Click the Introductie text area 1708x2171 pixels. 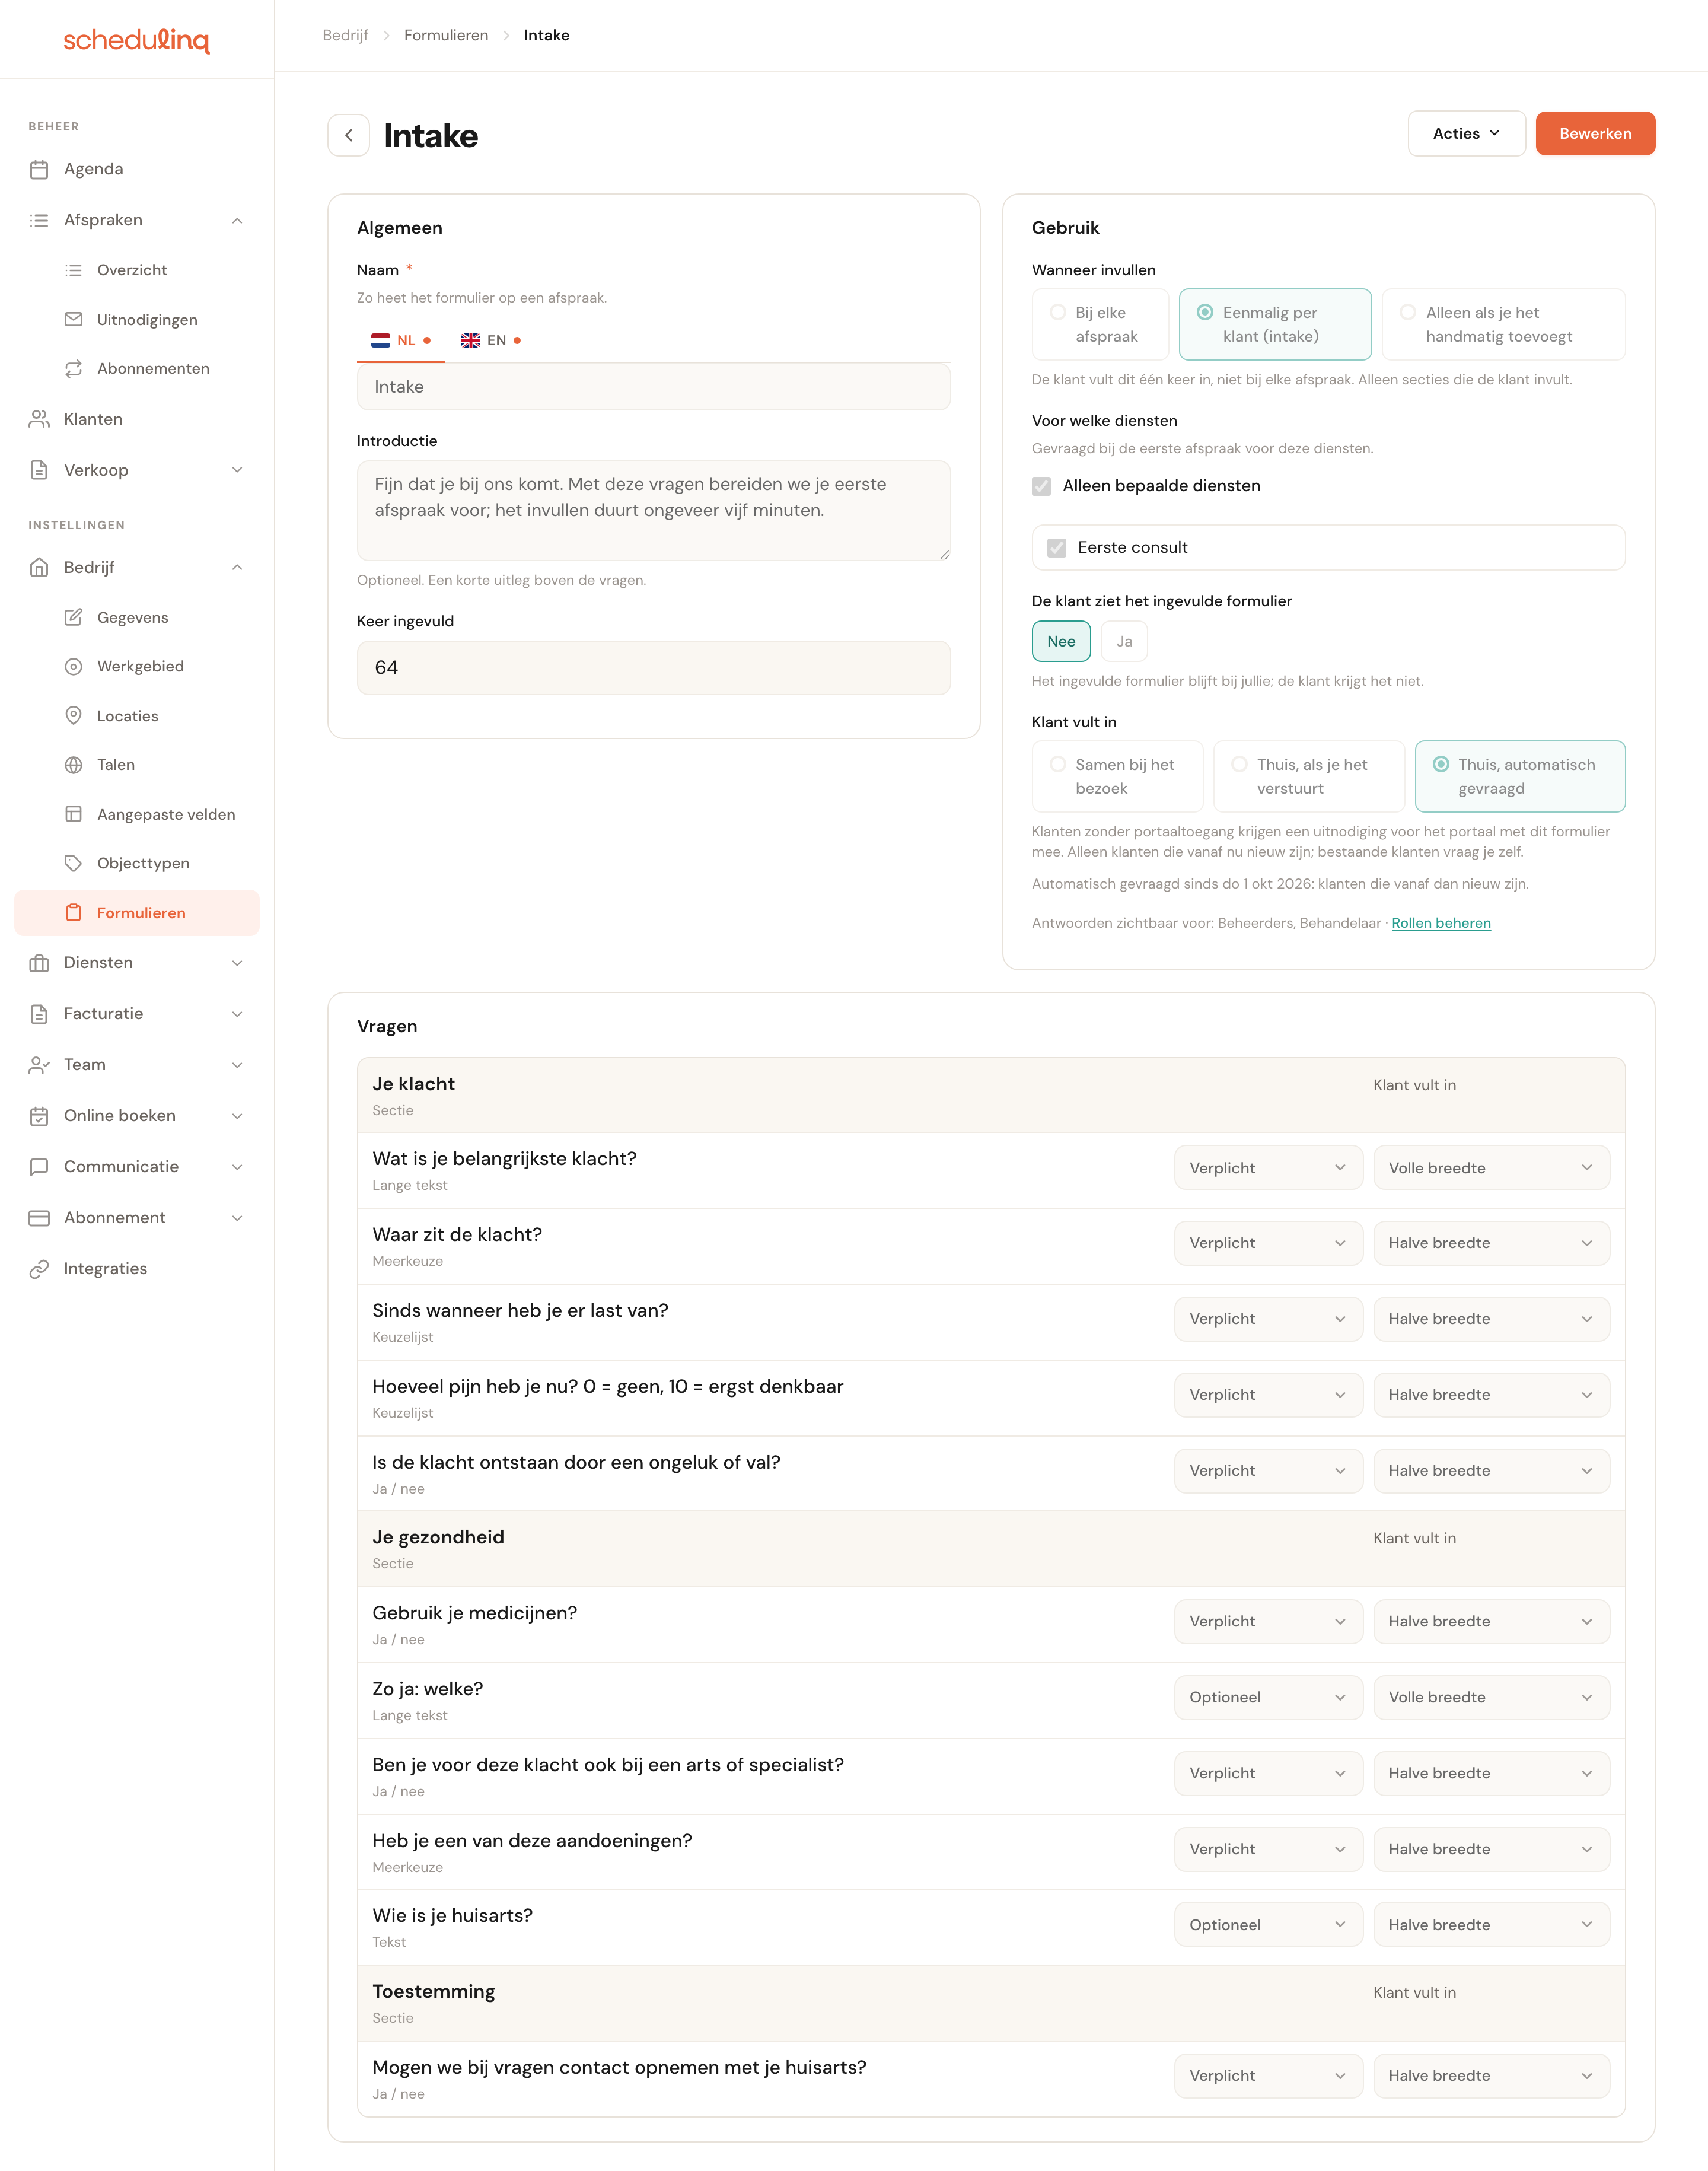654,511
